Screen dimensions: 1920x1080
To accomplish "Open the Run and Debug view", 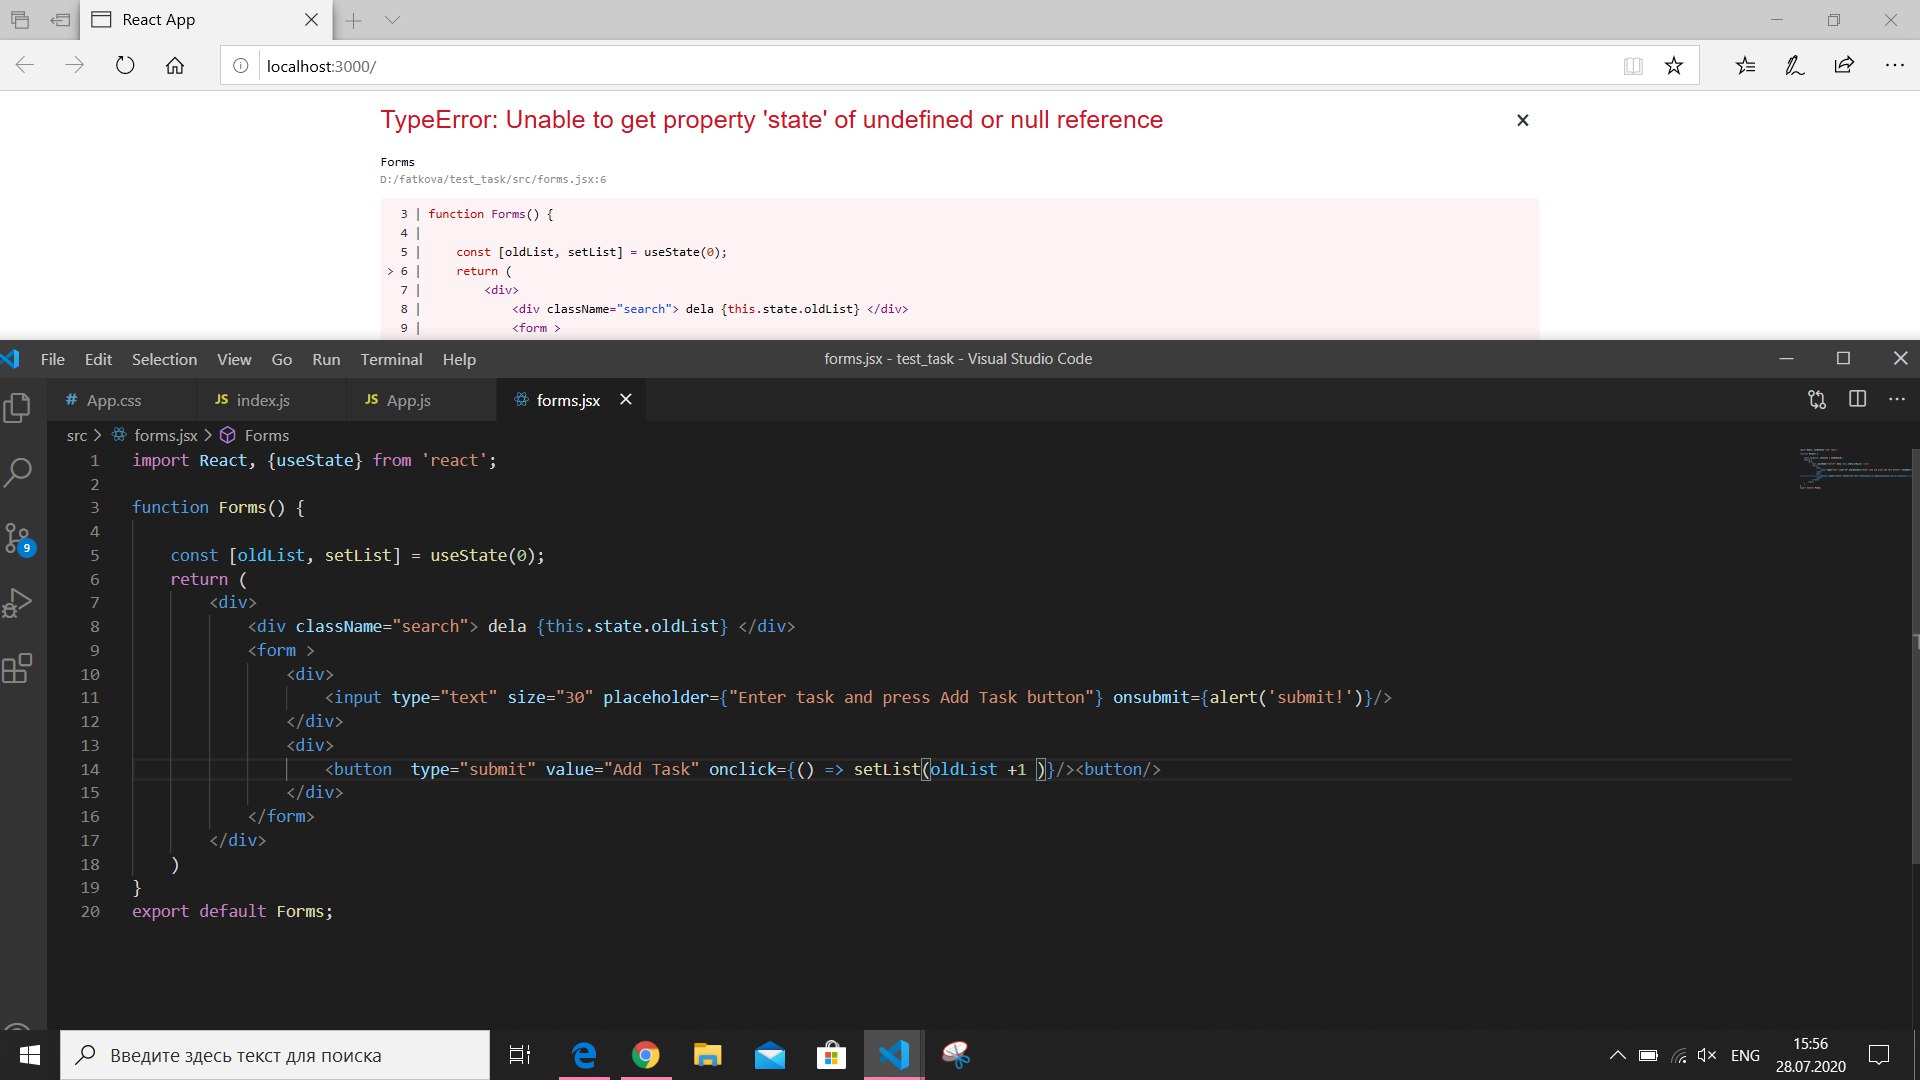I will pyautogui.click(x=18, y=603).
